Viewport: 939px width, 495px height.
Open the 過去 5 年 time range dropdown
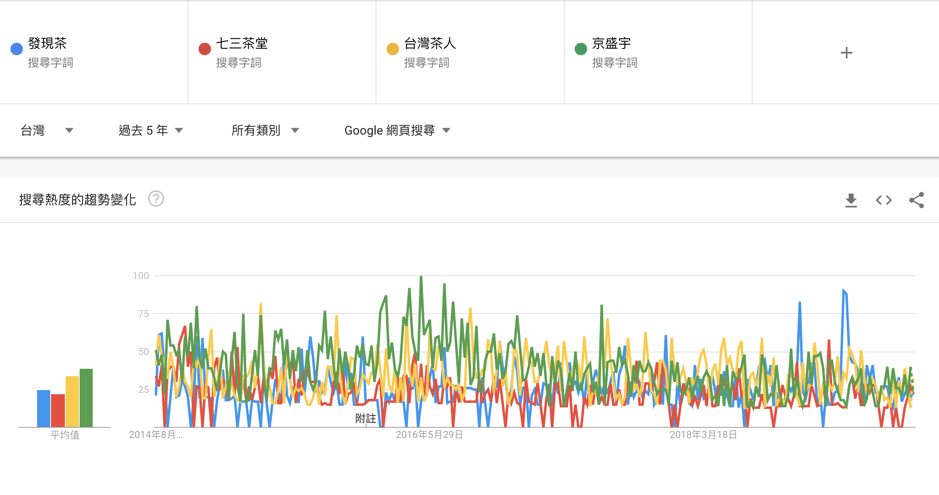pyautogui.click(x=150, y=130)
